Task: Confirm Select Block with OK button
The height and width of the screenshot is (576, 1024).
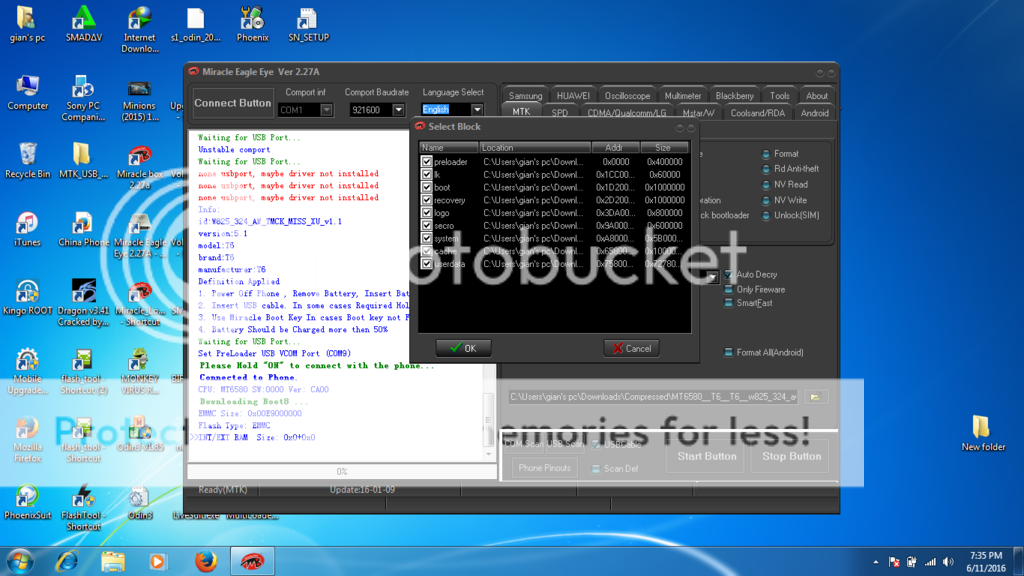Action: click(463, 348)
